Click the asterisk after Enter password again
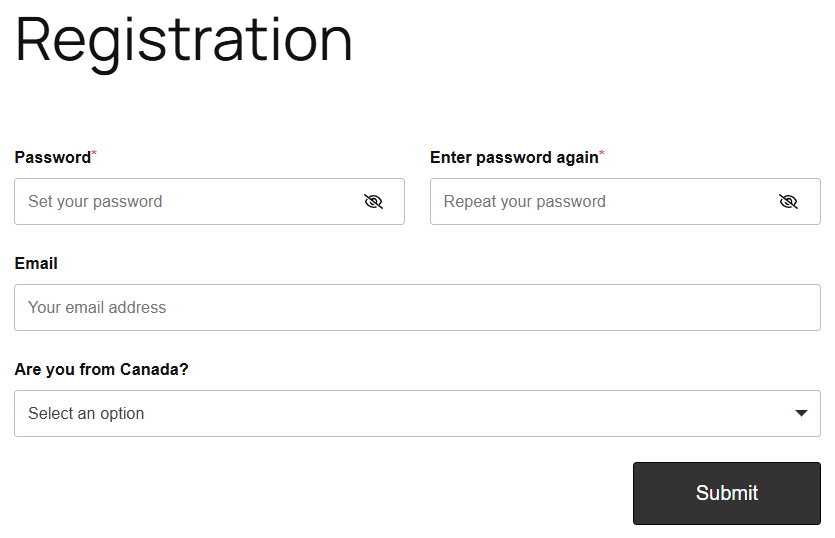Image resolution: width=835 pixels, height=538 pixels. click(602, 154)
